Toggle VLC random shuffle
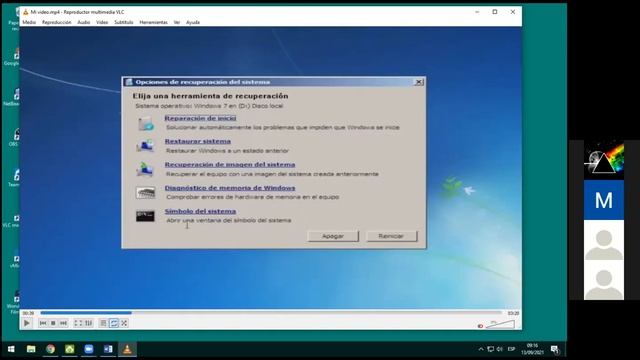640x360 pixels. point(124,323)
